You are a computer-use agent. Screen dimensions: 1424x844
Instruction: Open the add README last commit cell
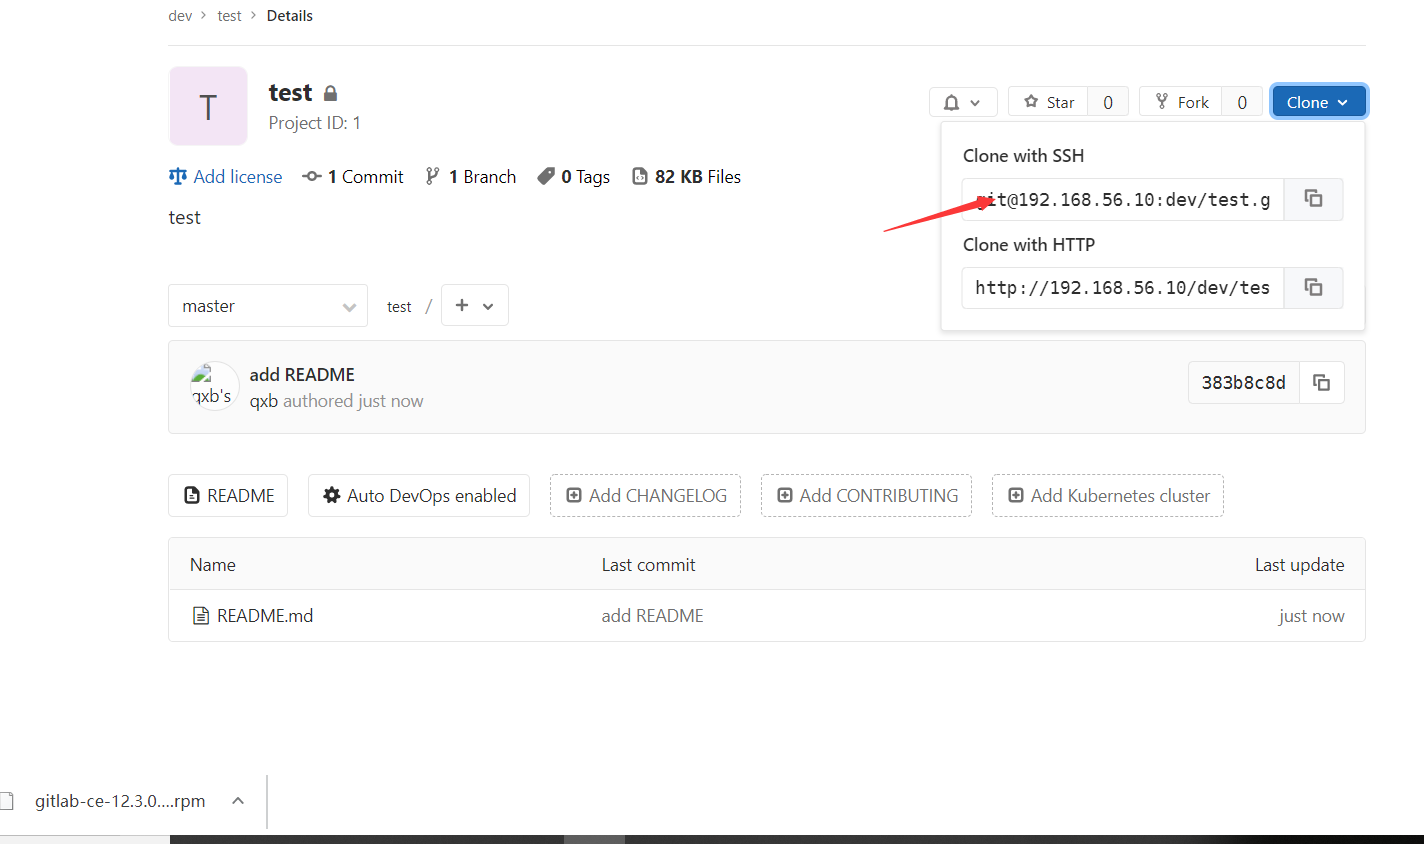point(653,616)
